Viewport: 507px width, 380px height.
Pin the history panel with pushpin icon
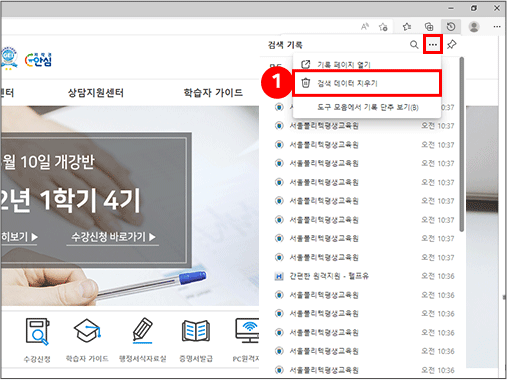(x=452, y=44)
